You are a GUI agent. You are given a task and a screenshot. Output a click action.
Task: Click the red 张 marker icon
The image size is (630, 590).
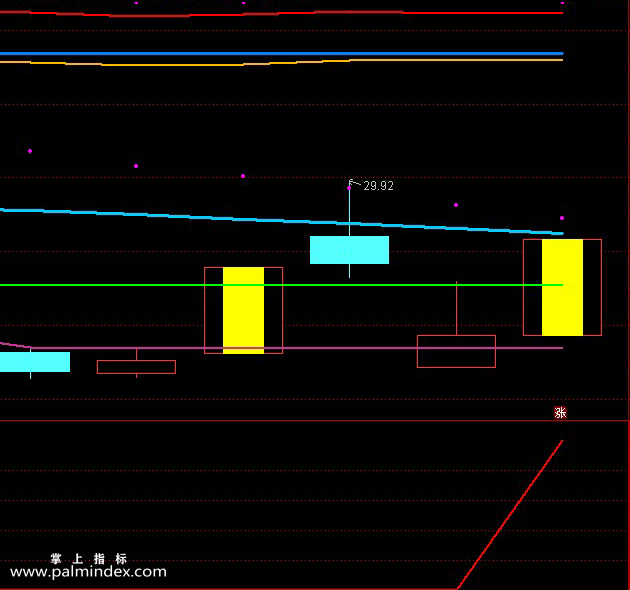coord(560,412)
